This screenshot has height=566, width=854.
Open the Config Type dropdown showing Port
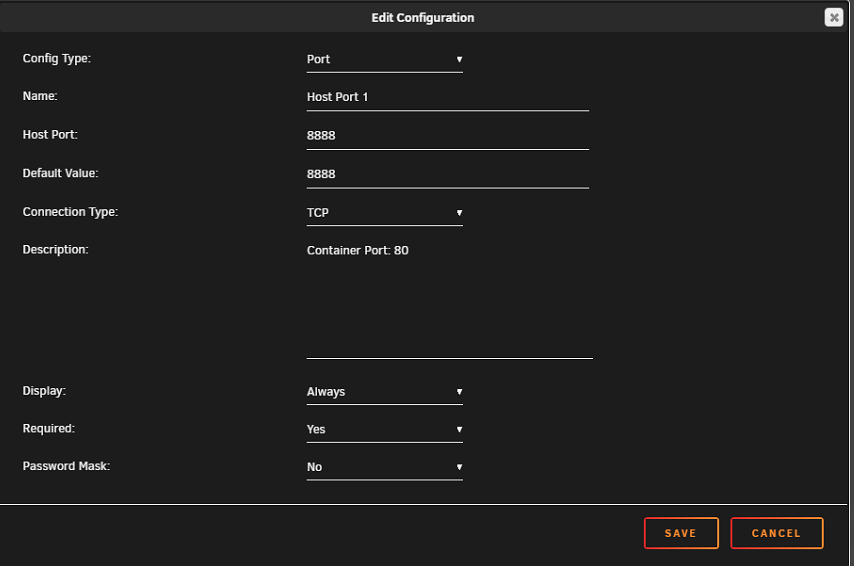(x=385, y=59)
